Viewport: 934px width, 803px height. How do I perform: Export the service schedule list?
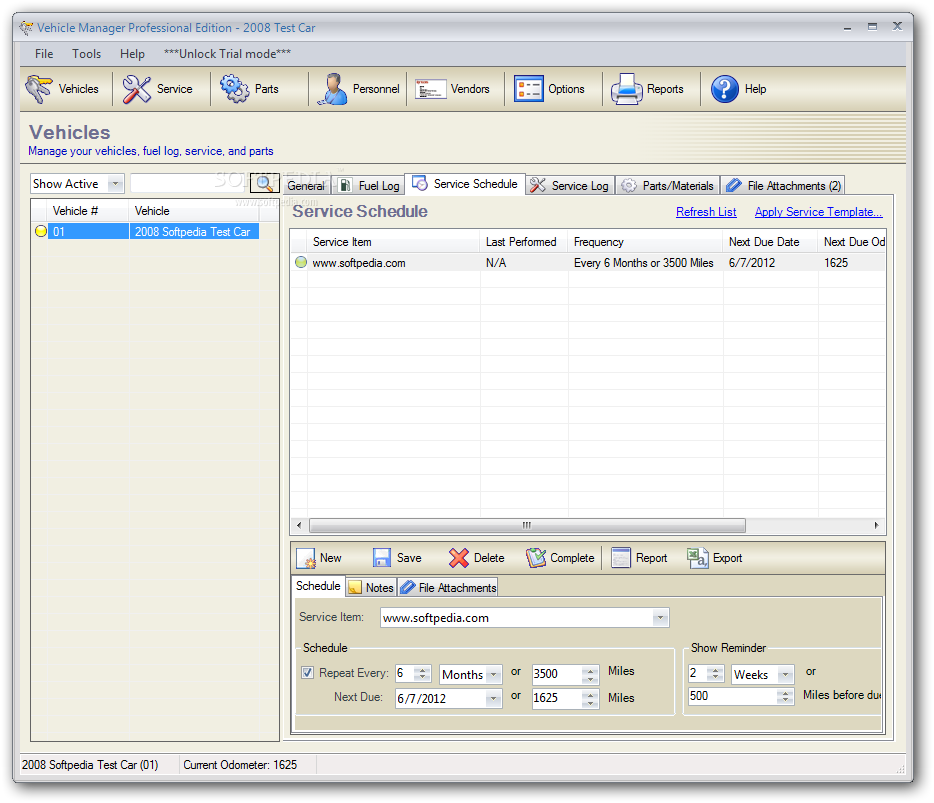click(715, 558)
